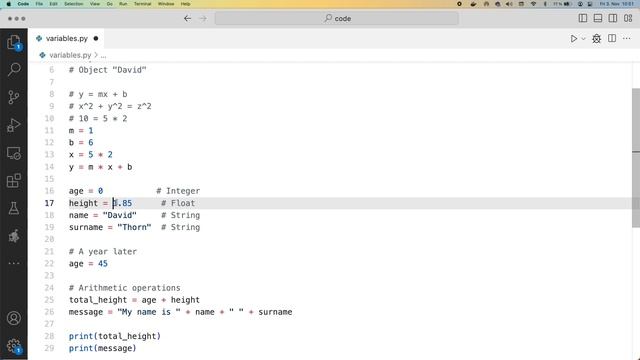
Task: Click the 'y = m * x + b' line
Action: tap(100, 167)
